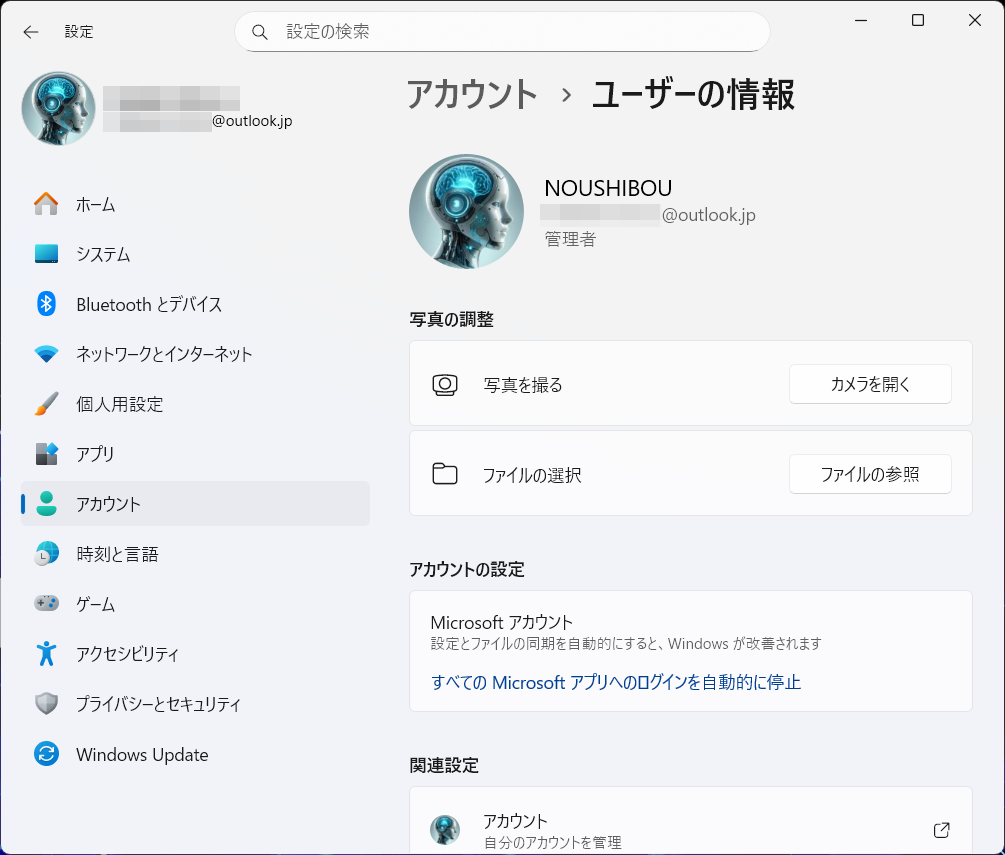
Task: Click すべての Microsoft アプリへのログインを自動的に停止 link
Action: pyautogui.click(x=616, y=682)
